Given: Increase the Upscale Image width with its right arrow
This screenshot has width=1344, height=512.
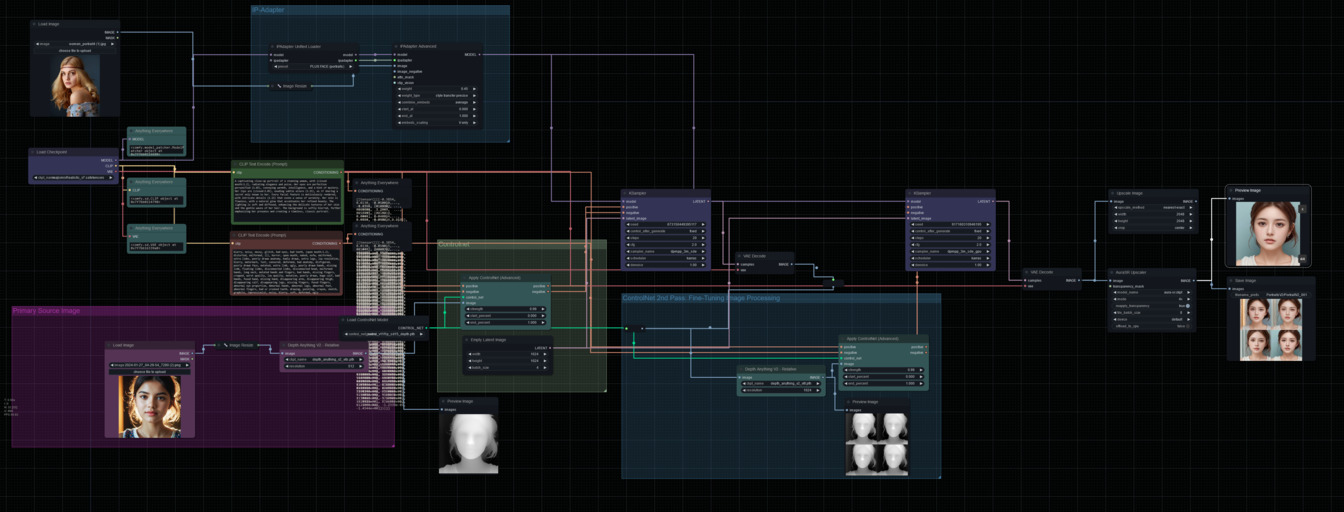Looking at the screenshot, I should click(x=1190, y=214).
